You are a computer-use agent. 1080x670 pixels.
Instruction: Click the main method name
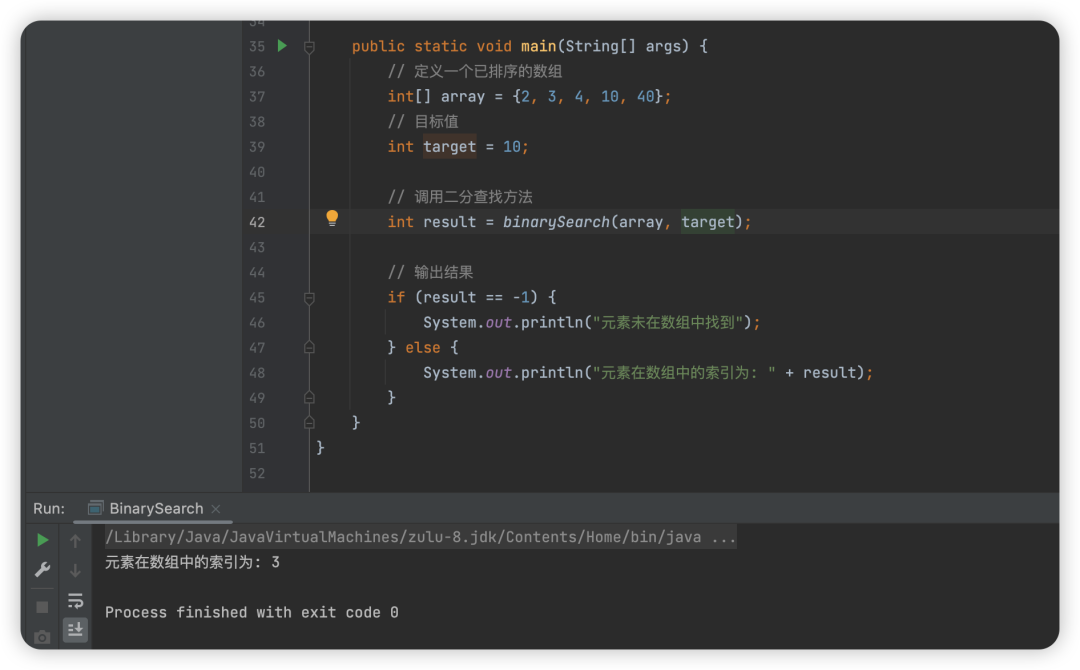(538, 46)
